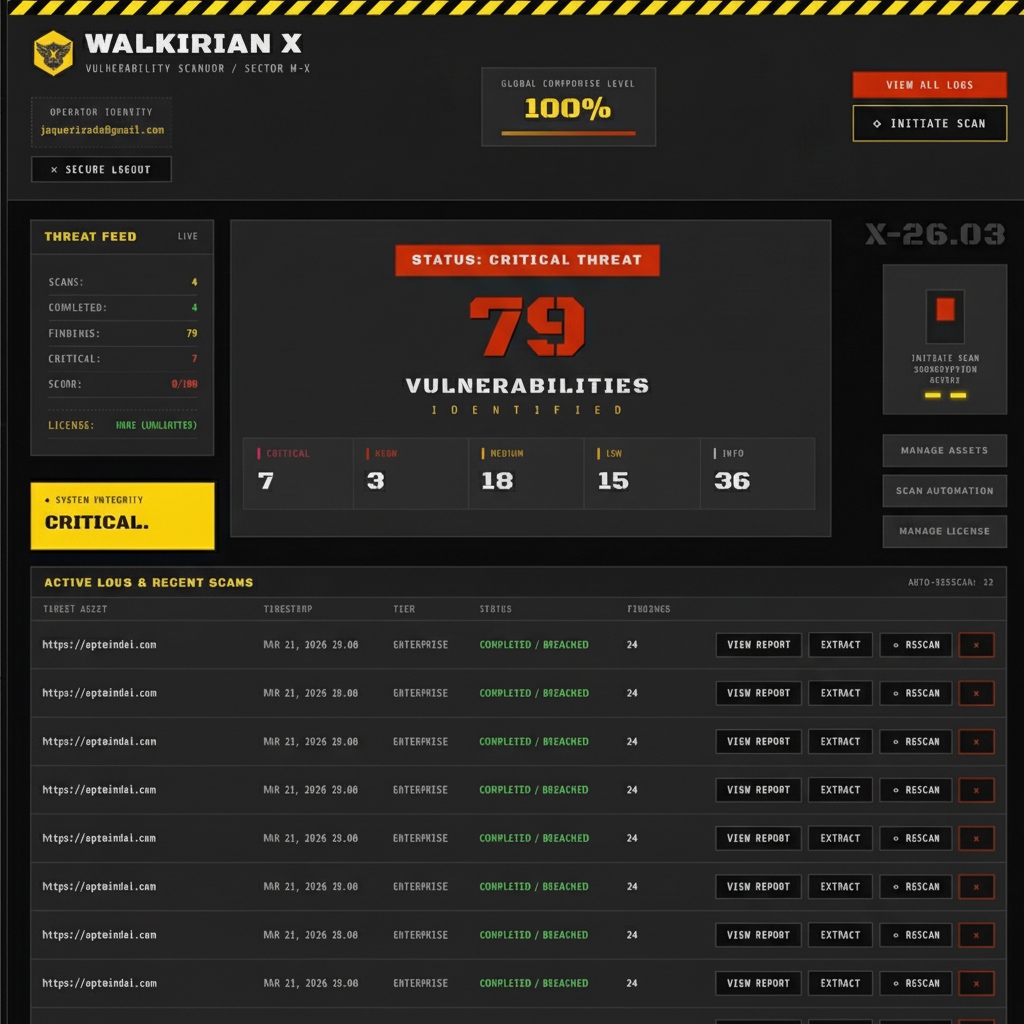Screen dimensions: 1024x1024
Task: Click the red delete X in third scan row
Action: 976,742
